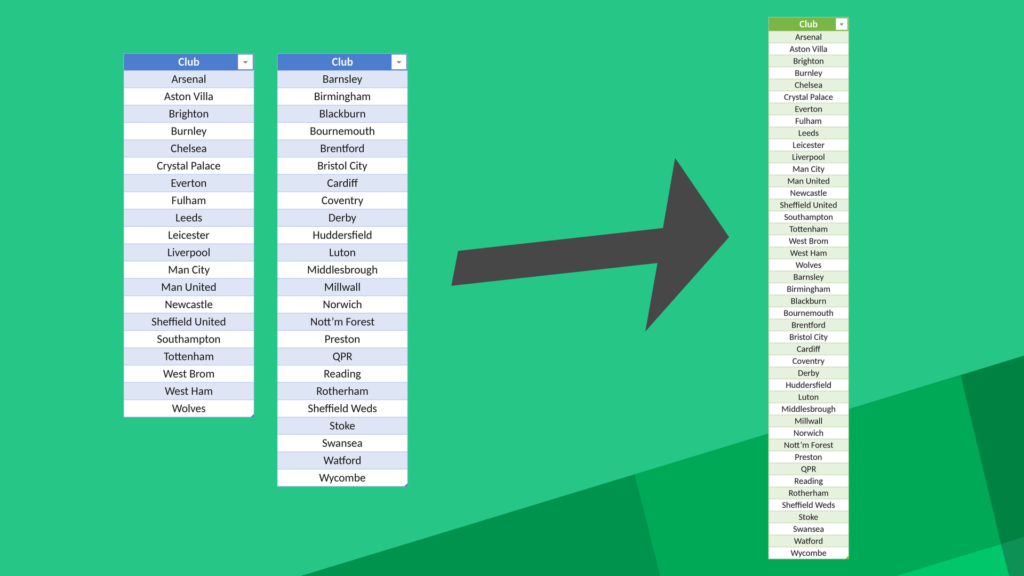This screenshot has height=576, width=1024.
Task: Click Barnsley in the green combined table
Action: point(808,277)
